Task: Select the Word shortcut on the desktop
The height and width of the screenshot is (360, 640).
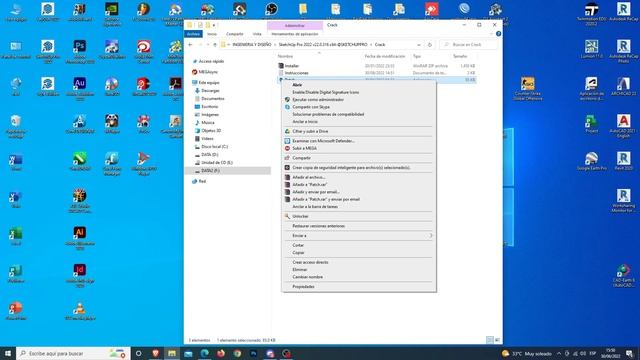Action: tap(16, 162)
